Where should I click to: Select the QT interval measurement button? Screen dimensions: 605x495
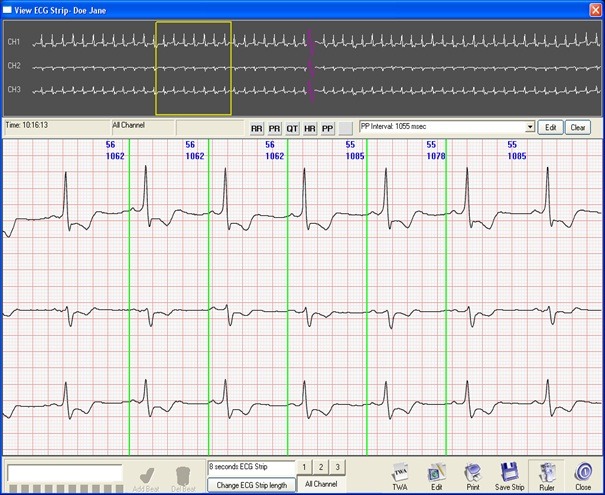[292, 129]
